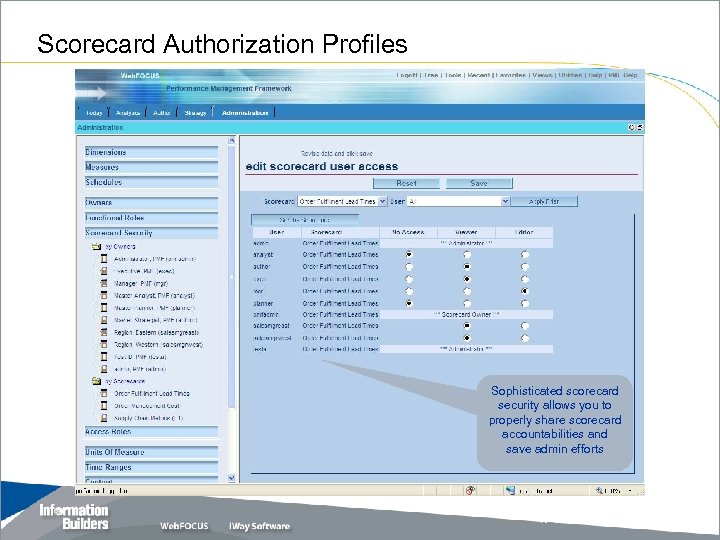The width and height of the screenshot is (720, 540).
Task: Click the No Access column header
Action: tap(408, 232)
